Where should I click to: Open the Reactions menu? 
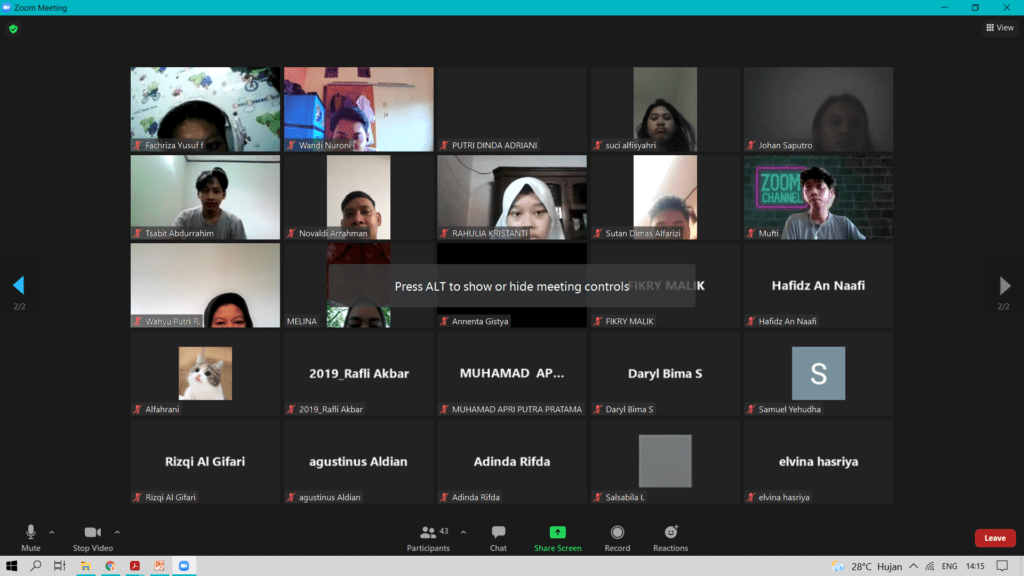tap(670, 533)
